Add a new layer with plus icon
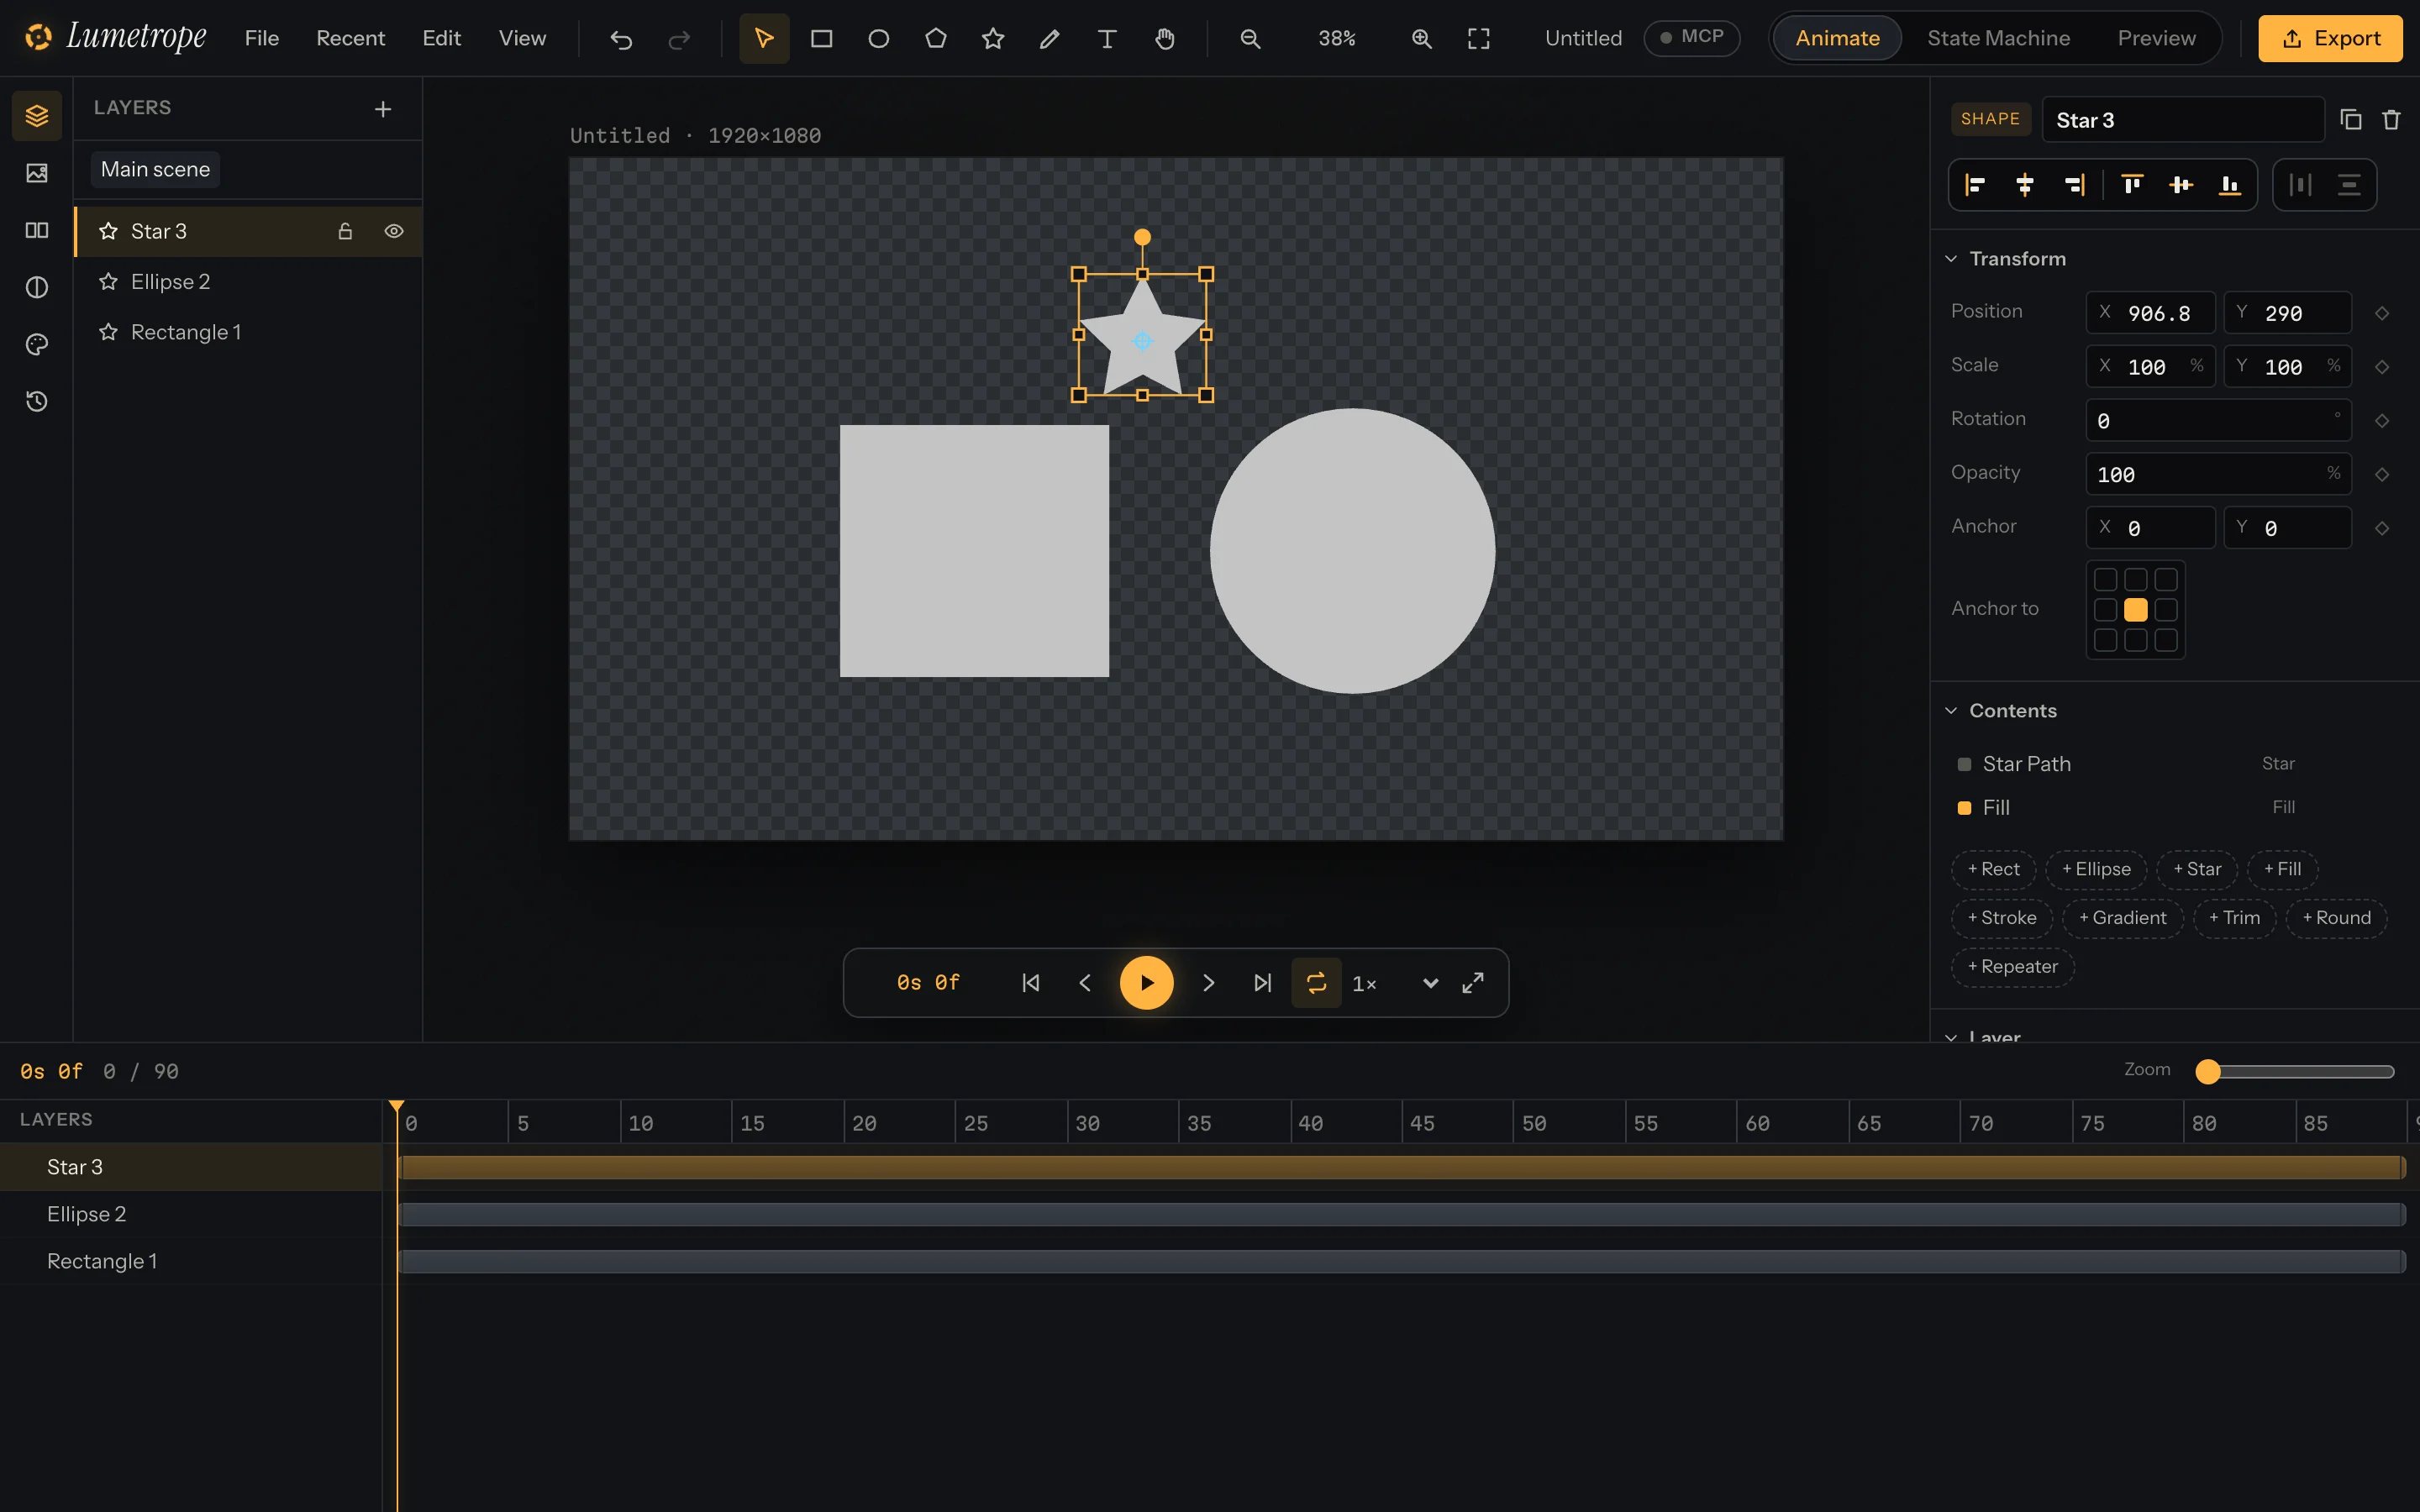 [x=383, y=109]
